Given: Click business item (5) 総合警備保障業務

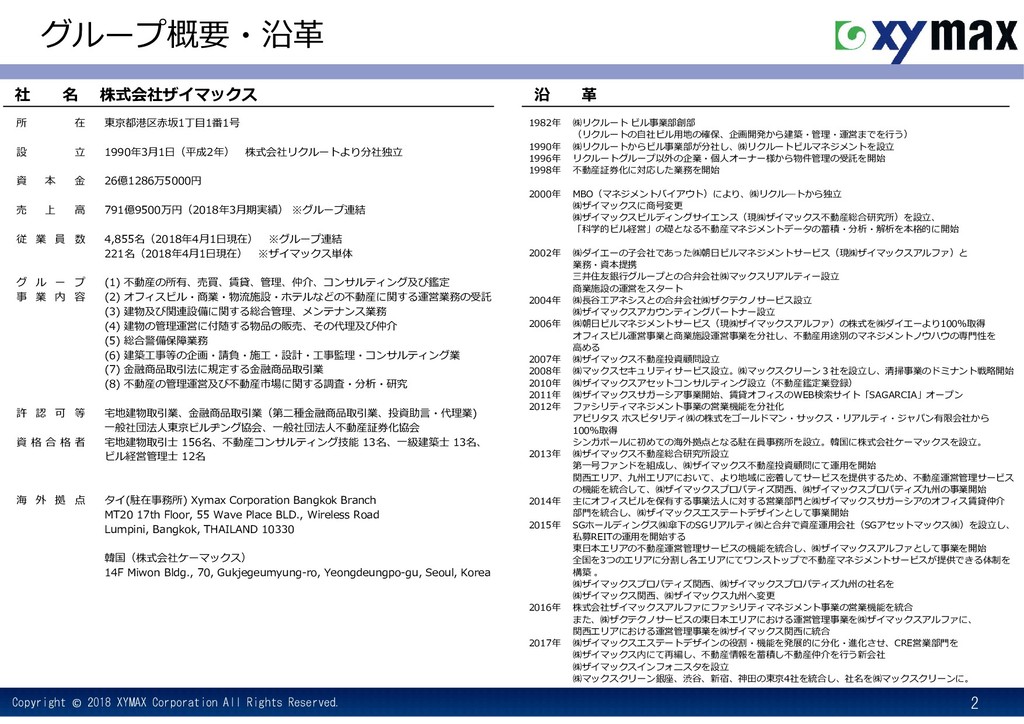Looking at the screenshot, I should pyautogui.click(x=156, y=340).
